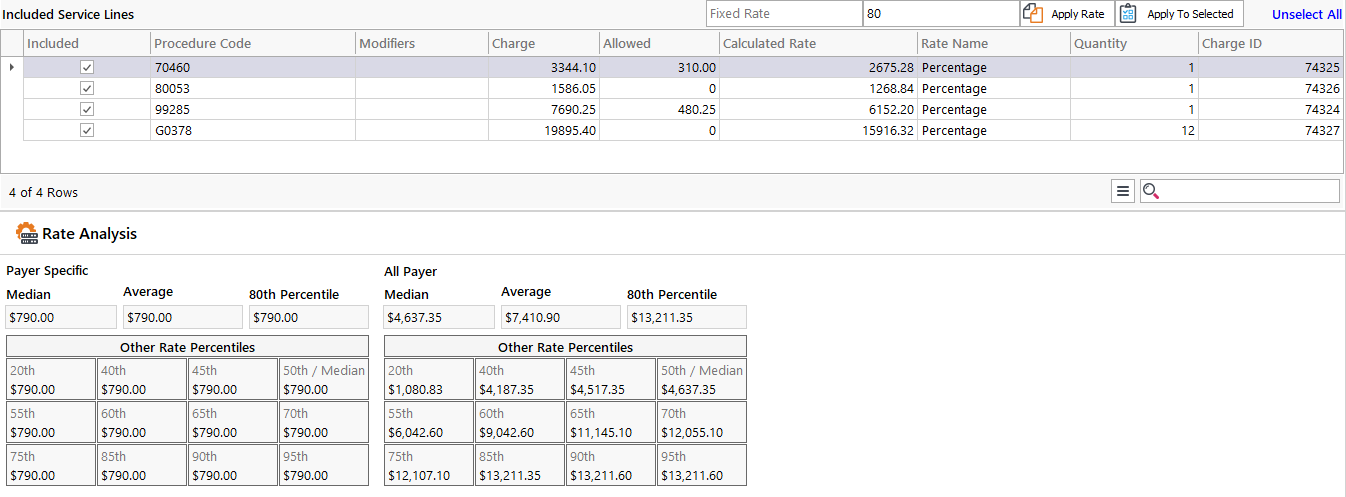The height and width of the screenshot is (497, 1346).
Task: Toggle Included checkbox for procedure 80053
Action: coord(87,88)
